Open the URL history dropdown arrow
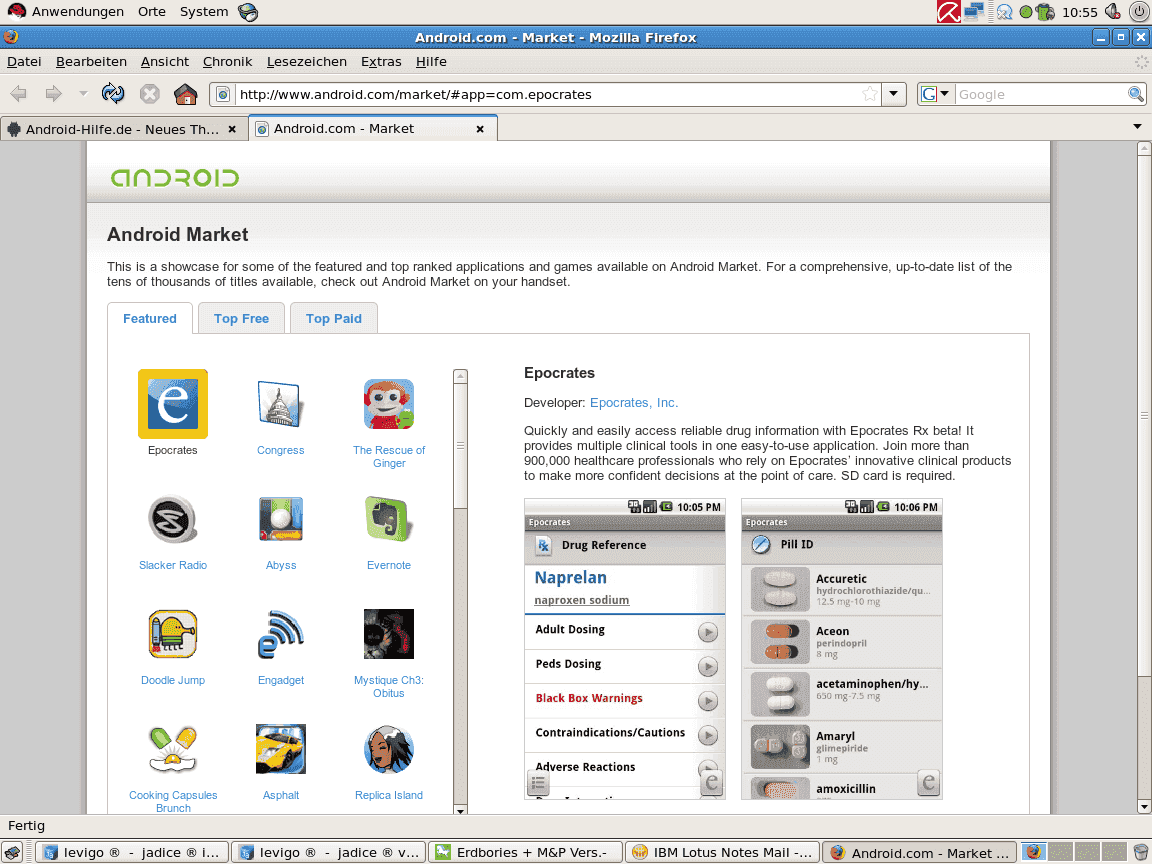The width and height of the screenshot is (1152, 864). [x=893, y=94]
